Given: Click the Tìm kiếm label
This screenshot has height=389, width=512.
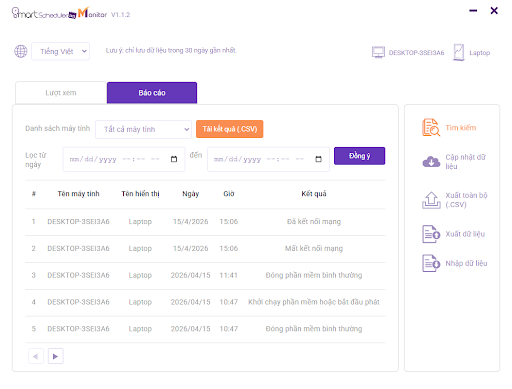Looking at the screenshot, I should pos(461,128).
